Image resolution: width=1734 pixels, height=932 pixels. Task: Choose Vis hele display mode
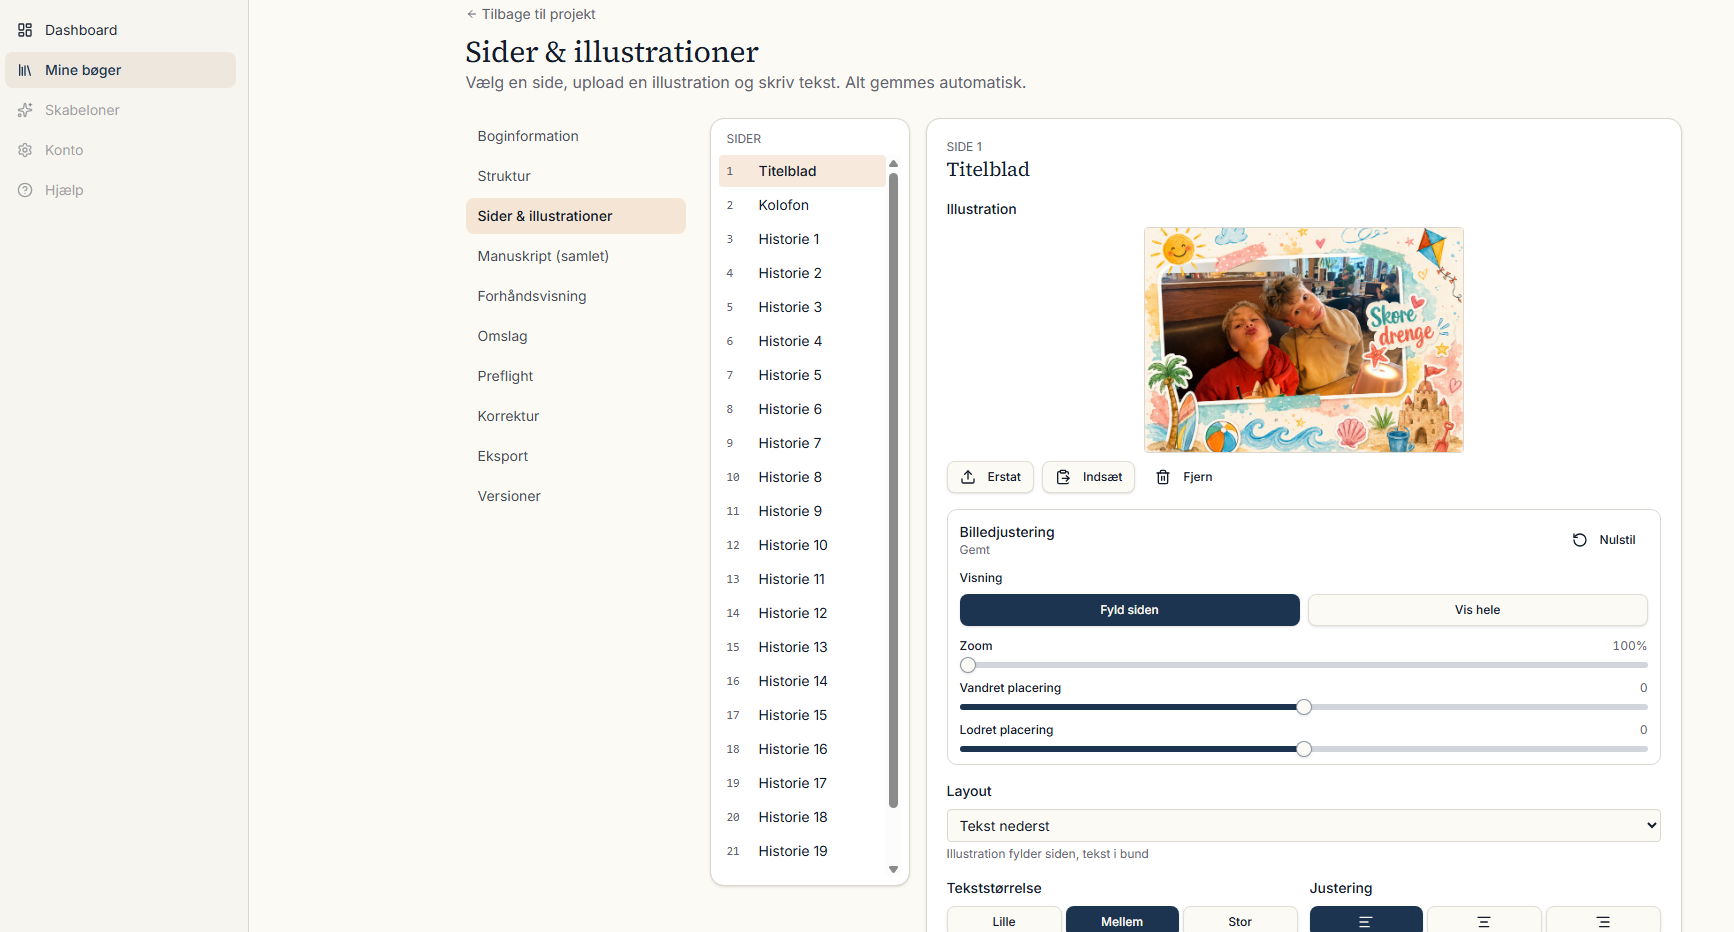[x=1477, y=610]
